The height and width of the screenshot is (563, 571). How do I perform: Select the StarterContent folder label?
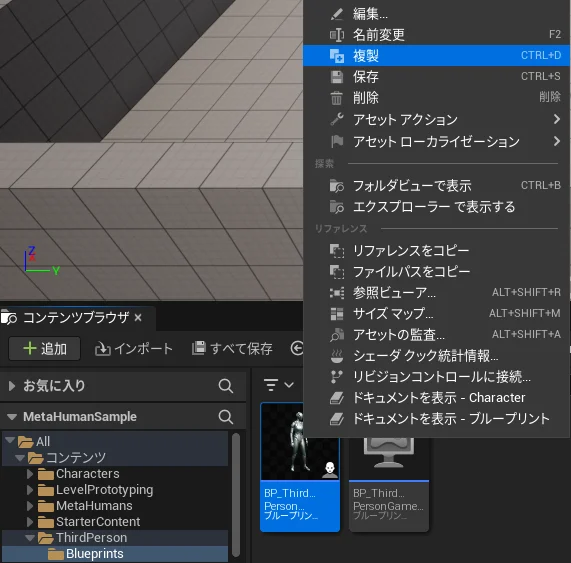click(98, 521)
